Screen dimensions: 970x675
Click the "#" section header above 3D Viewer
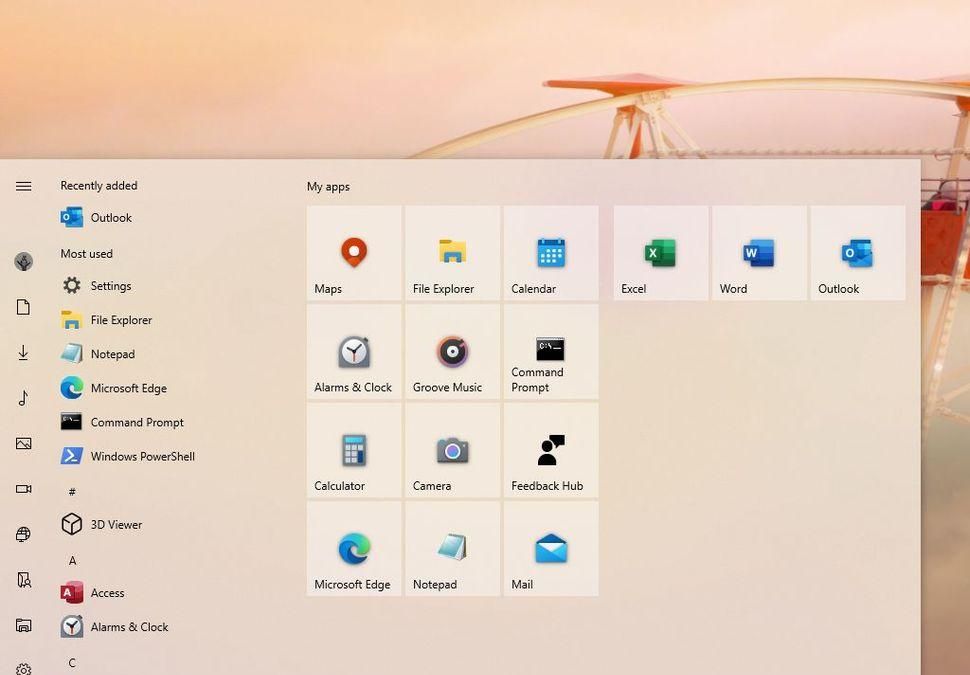pyautogui.click(x=71, y=491)
